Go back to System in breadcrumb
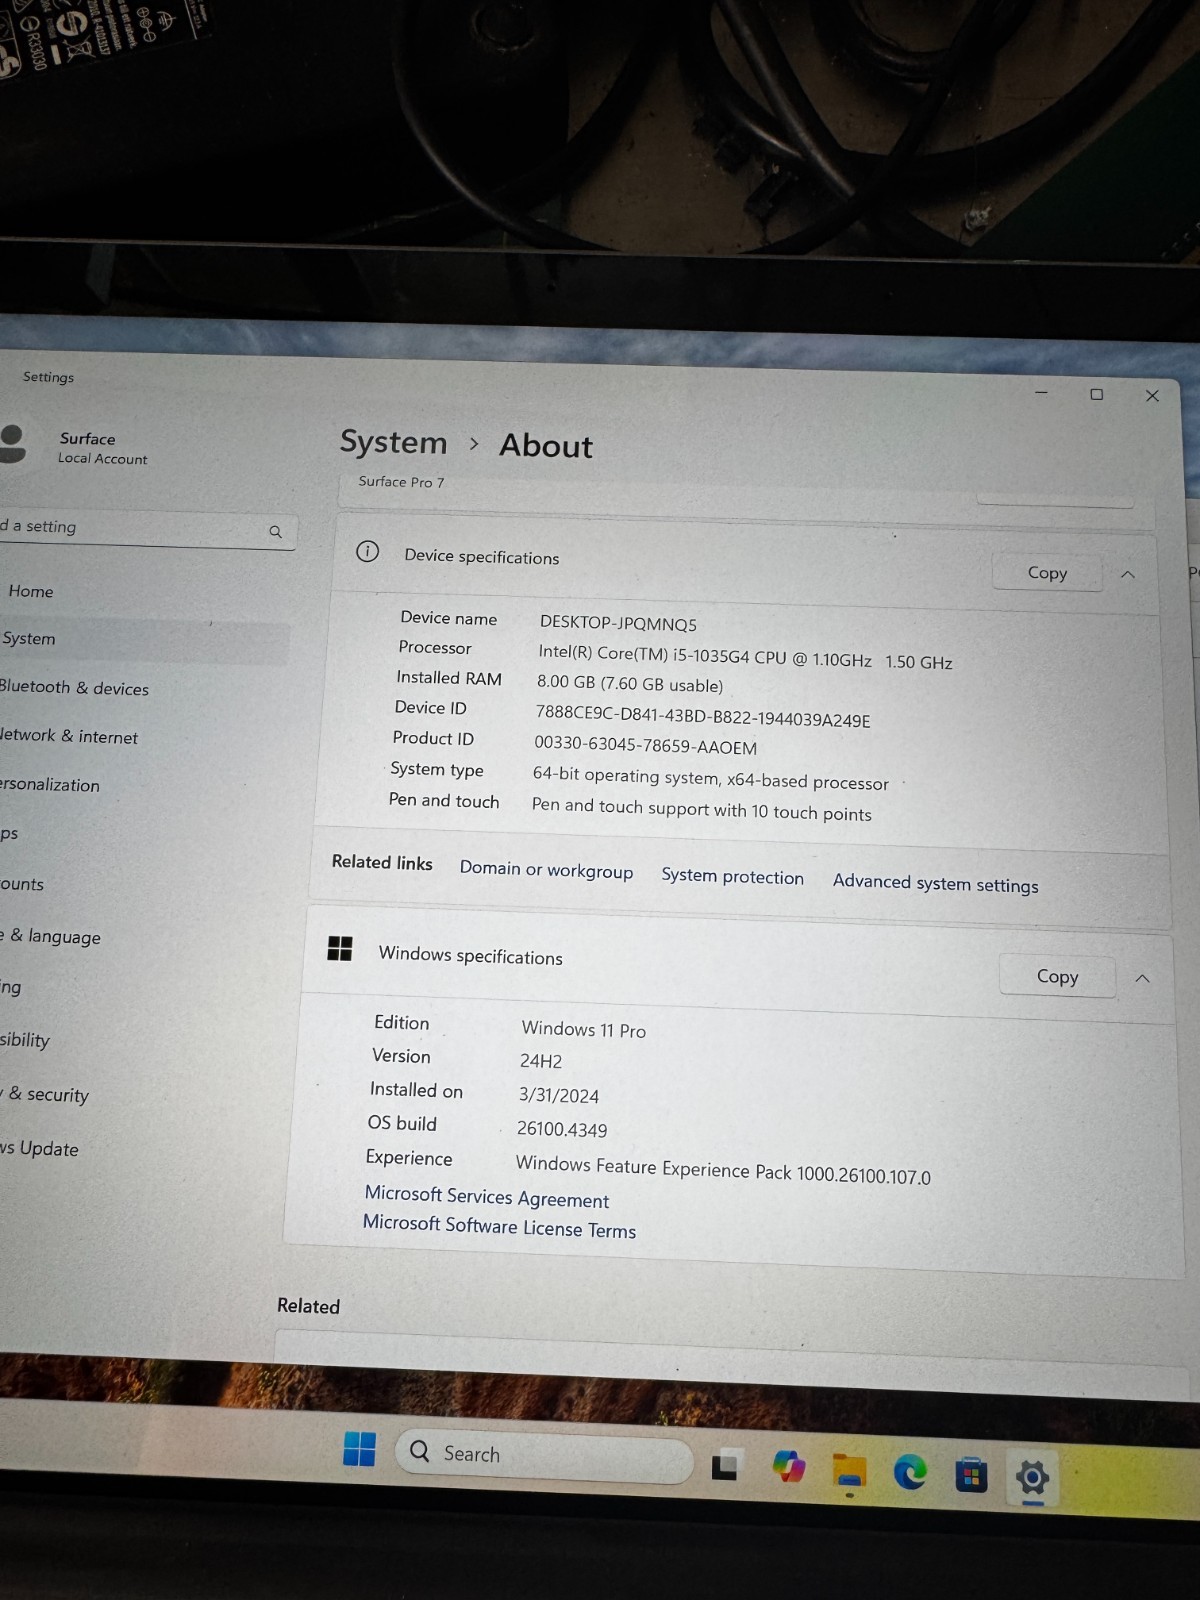1200x1600 pixels. click(x=393, y=442)
